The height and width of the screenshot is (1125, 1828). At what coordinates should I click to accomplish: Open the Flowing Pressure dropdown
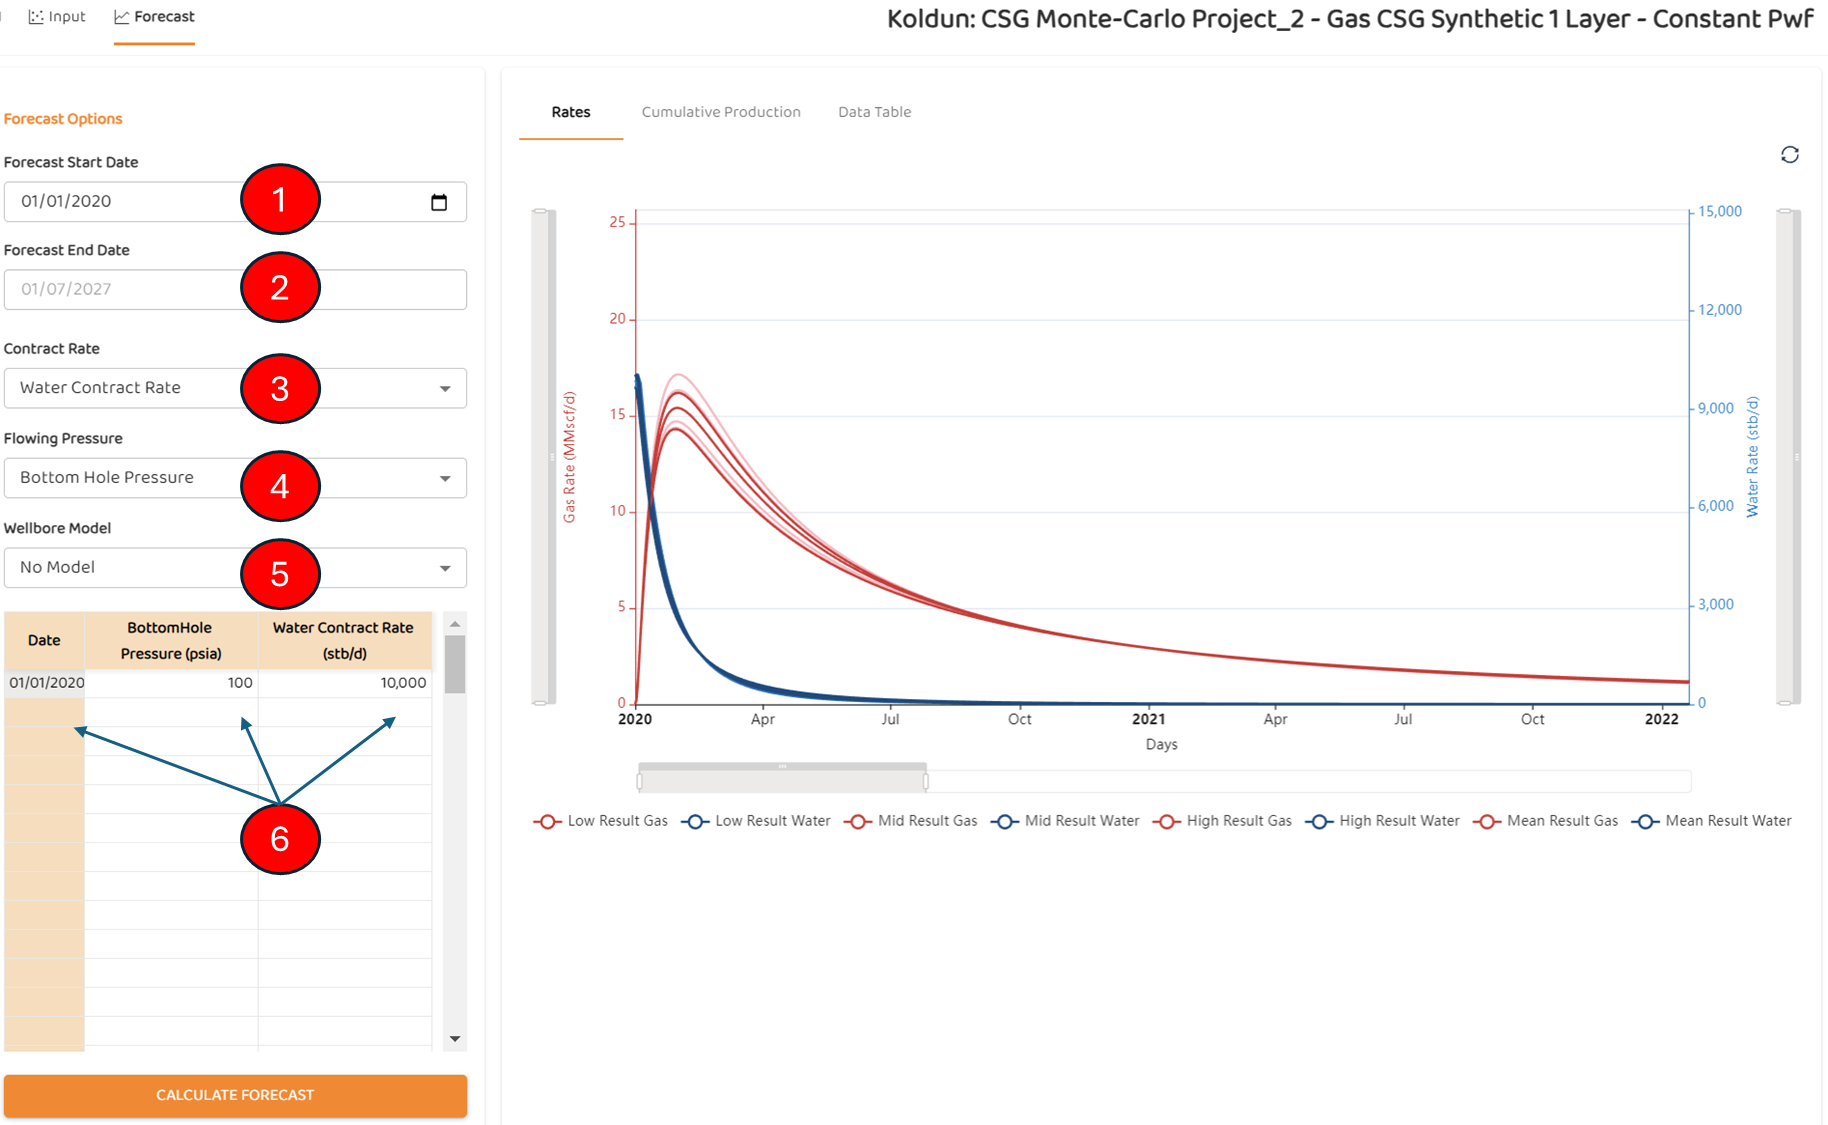pyautogui.click(x=445, y=478)
